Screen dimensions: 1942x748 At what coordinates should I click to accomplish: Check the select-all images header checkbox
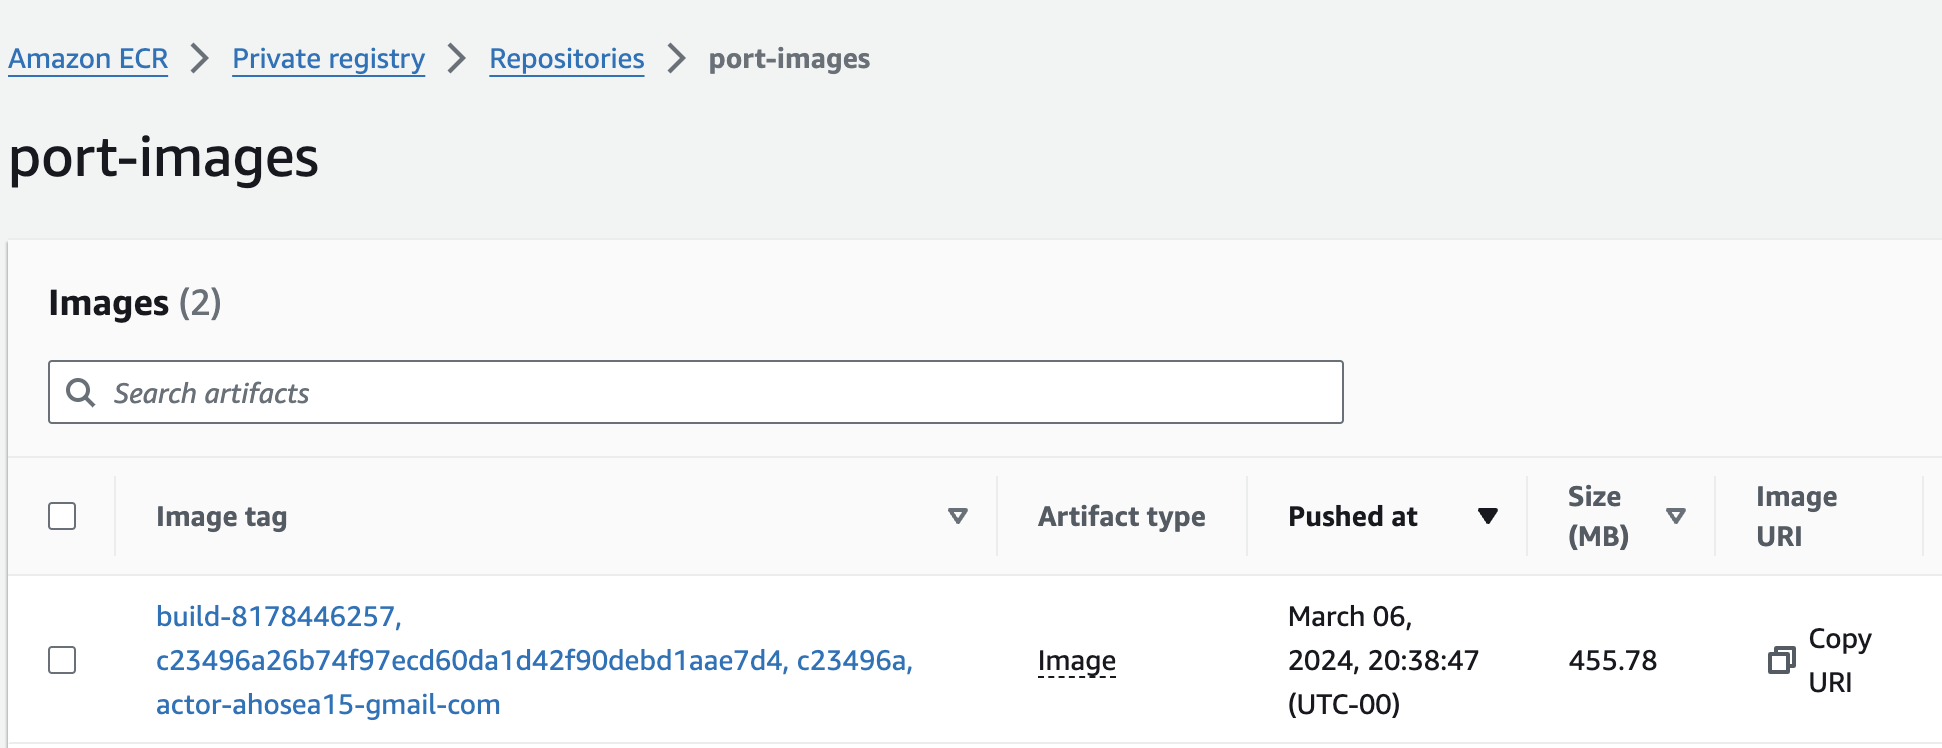click(62, 516)
